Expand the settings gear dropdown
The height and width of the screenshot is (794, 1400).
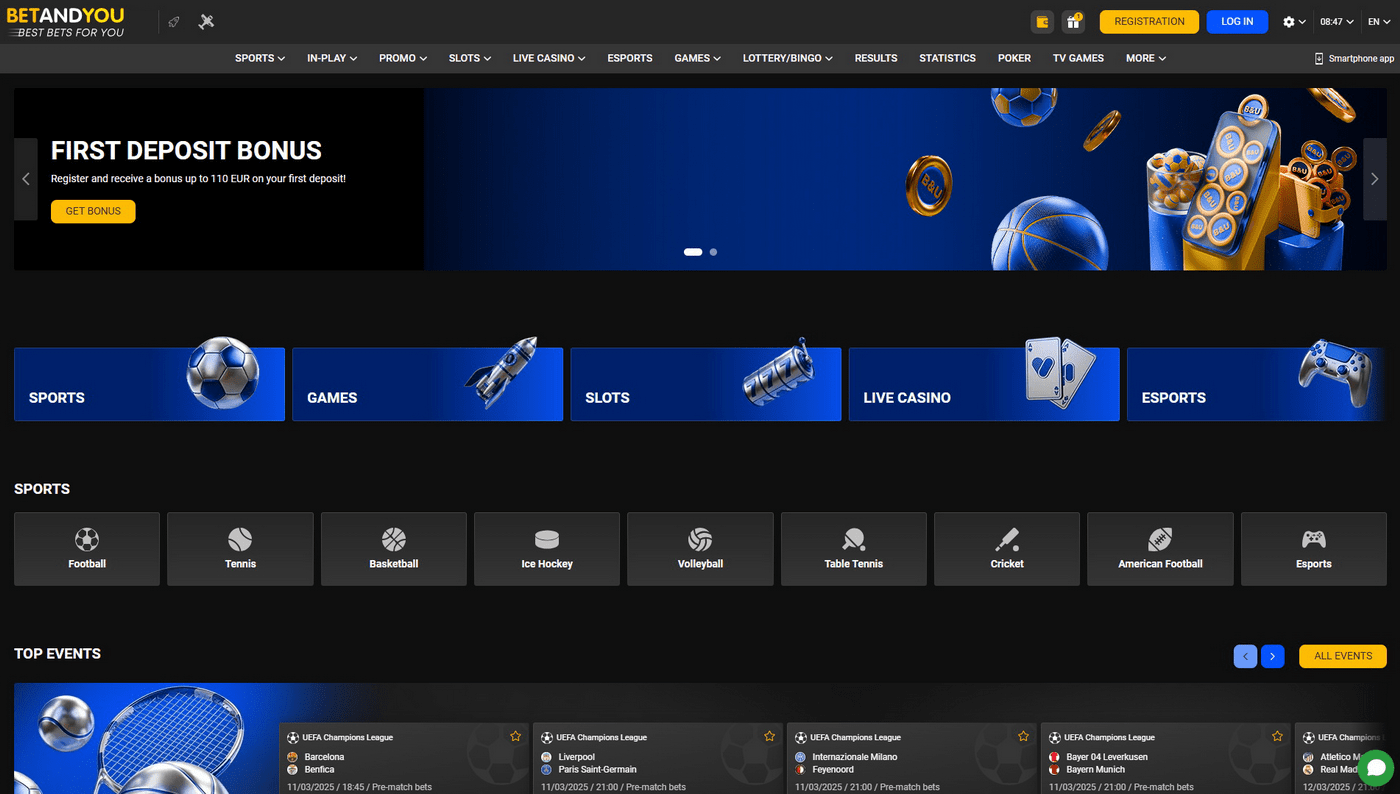[x=1294, y=22]
